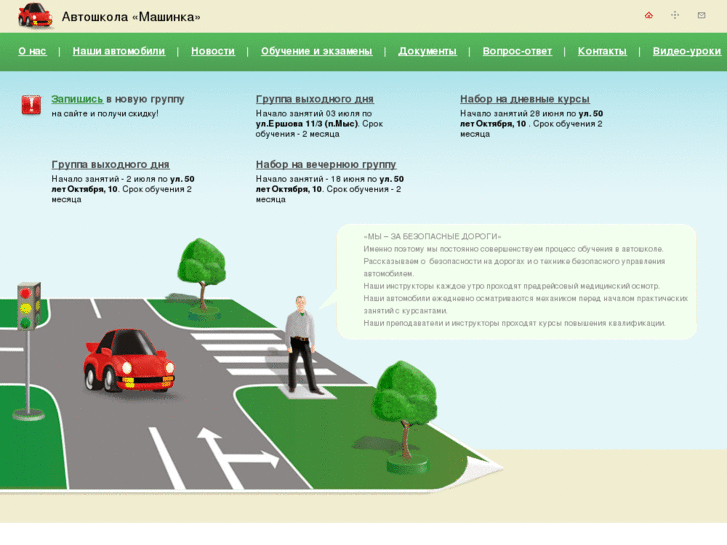Click the «Автошкола «Машинка»» site title
This screenshot has height=545, width=727.
coord(131,17)
